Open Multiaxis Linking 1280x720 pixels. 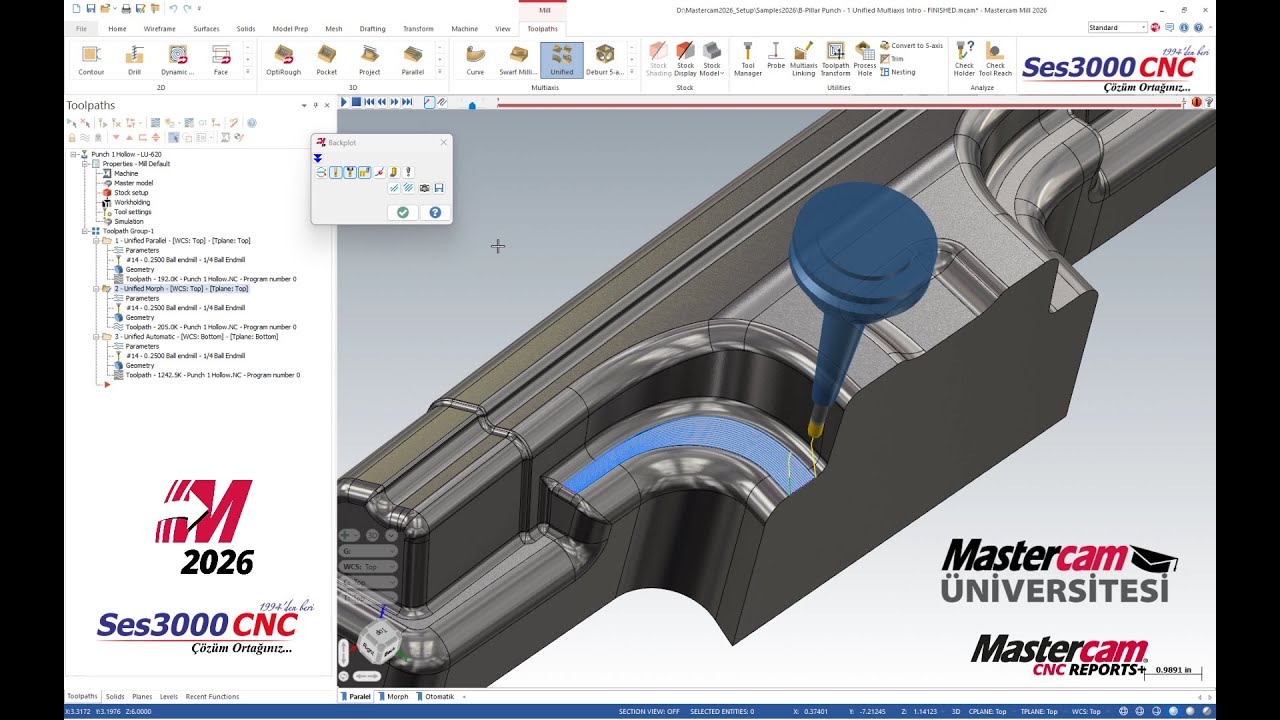pyautogui.click(x=804, y=60)
